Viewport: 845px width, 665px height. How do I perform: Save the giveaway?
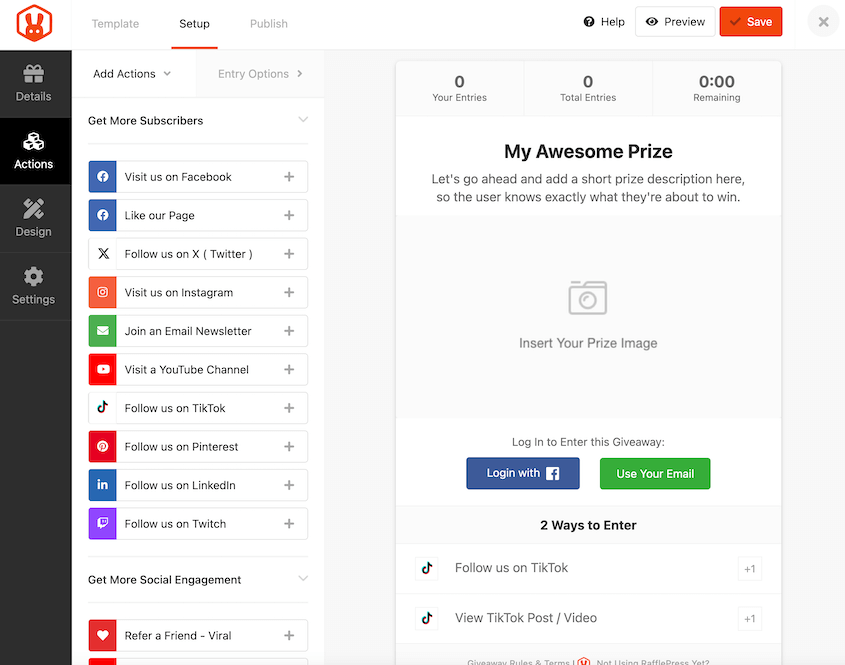751,20
